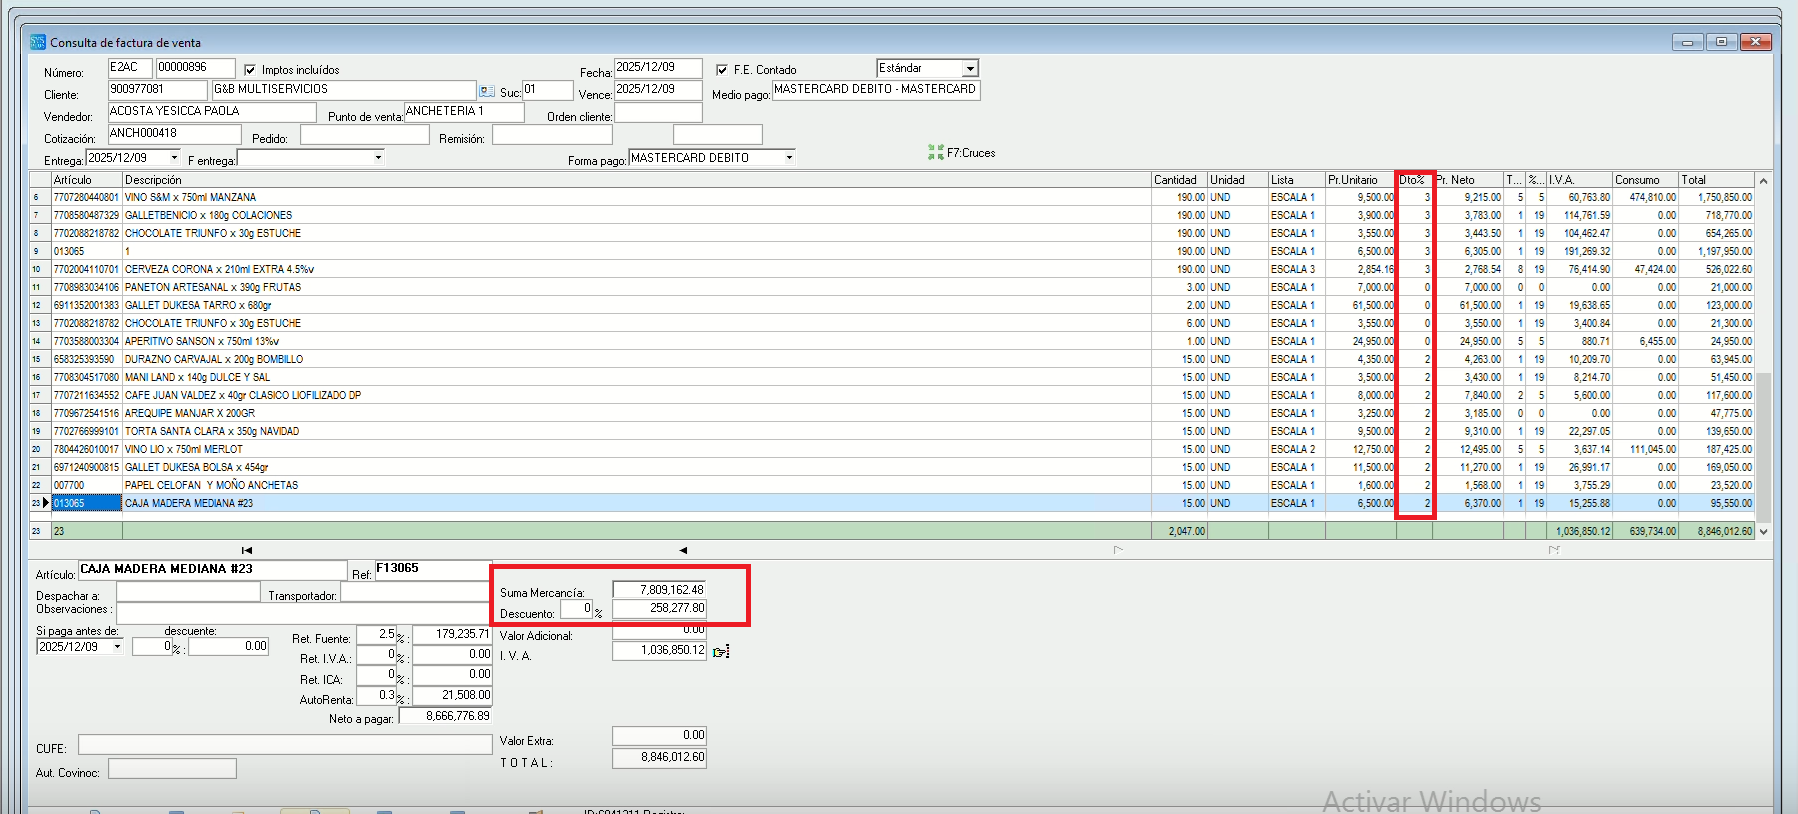Viewport: 1798px width, 814px height.
Task: Click the Medio pago field
Action: (x=876, y=90)
